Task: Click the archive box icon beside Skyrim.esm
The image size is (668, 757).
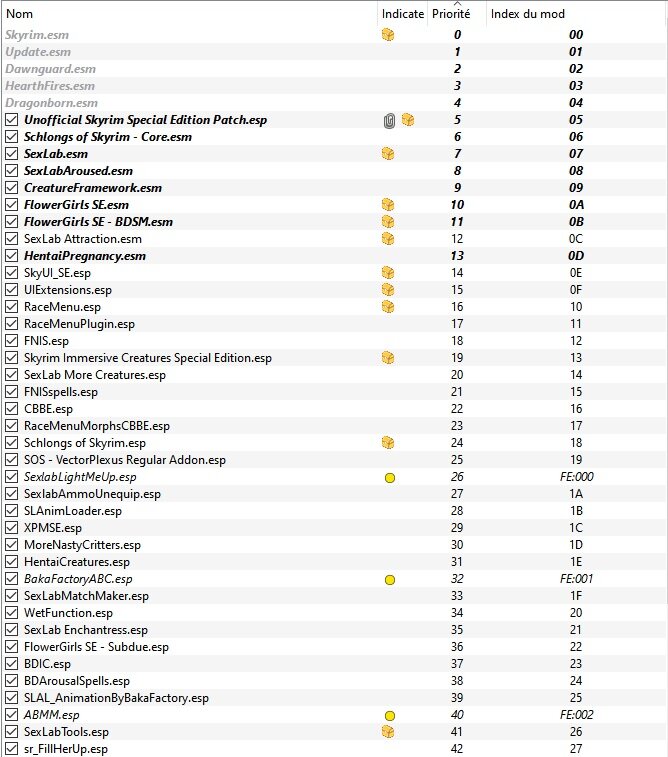Action: click(x=388, y=35)
